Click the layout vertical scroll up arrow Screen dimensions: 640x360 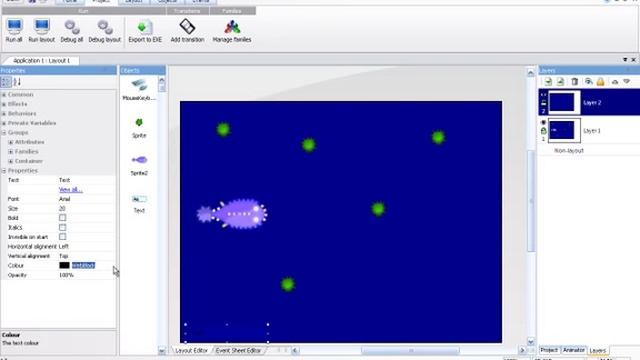click(x=531, y=73)
